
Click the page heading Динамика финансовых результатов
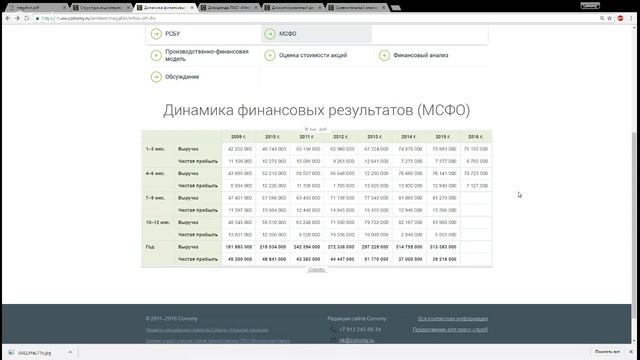pos(316,110)
